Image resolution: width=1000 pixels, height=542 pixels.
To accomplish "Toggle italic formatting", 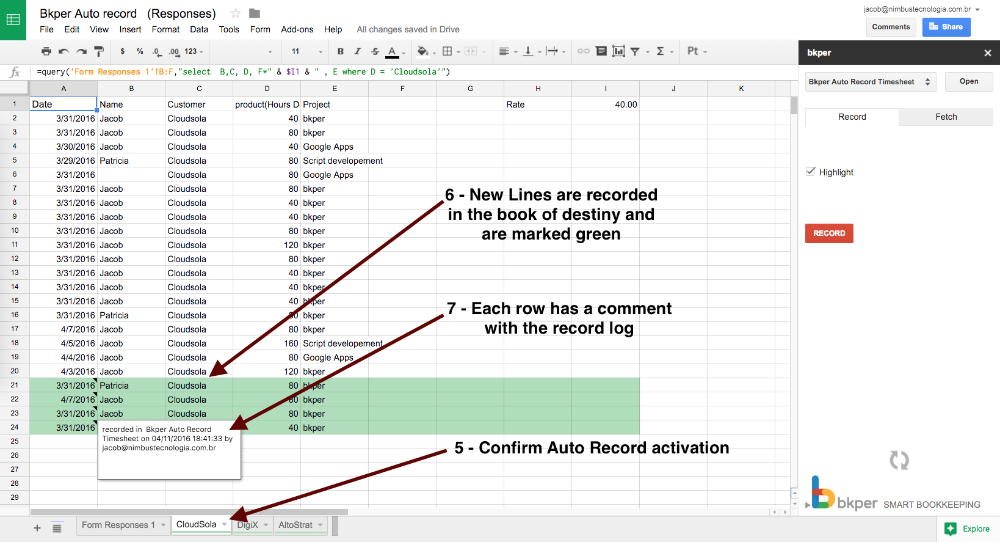I will pyautogui.click(x=357, y=51).
